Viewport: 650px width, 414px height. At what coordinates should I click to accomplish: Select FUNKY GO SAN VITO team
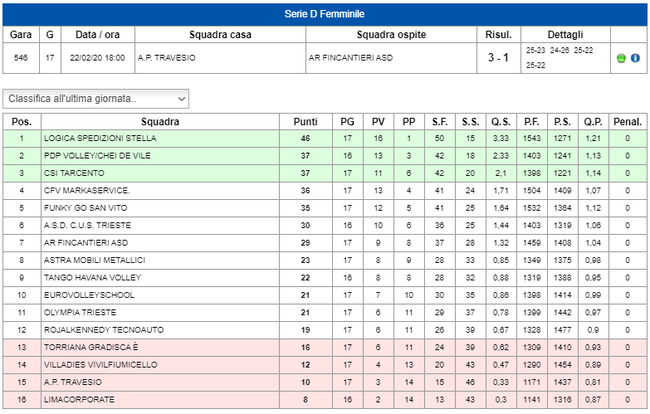point(86,208)
